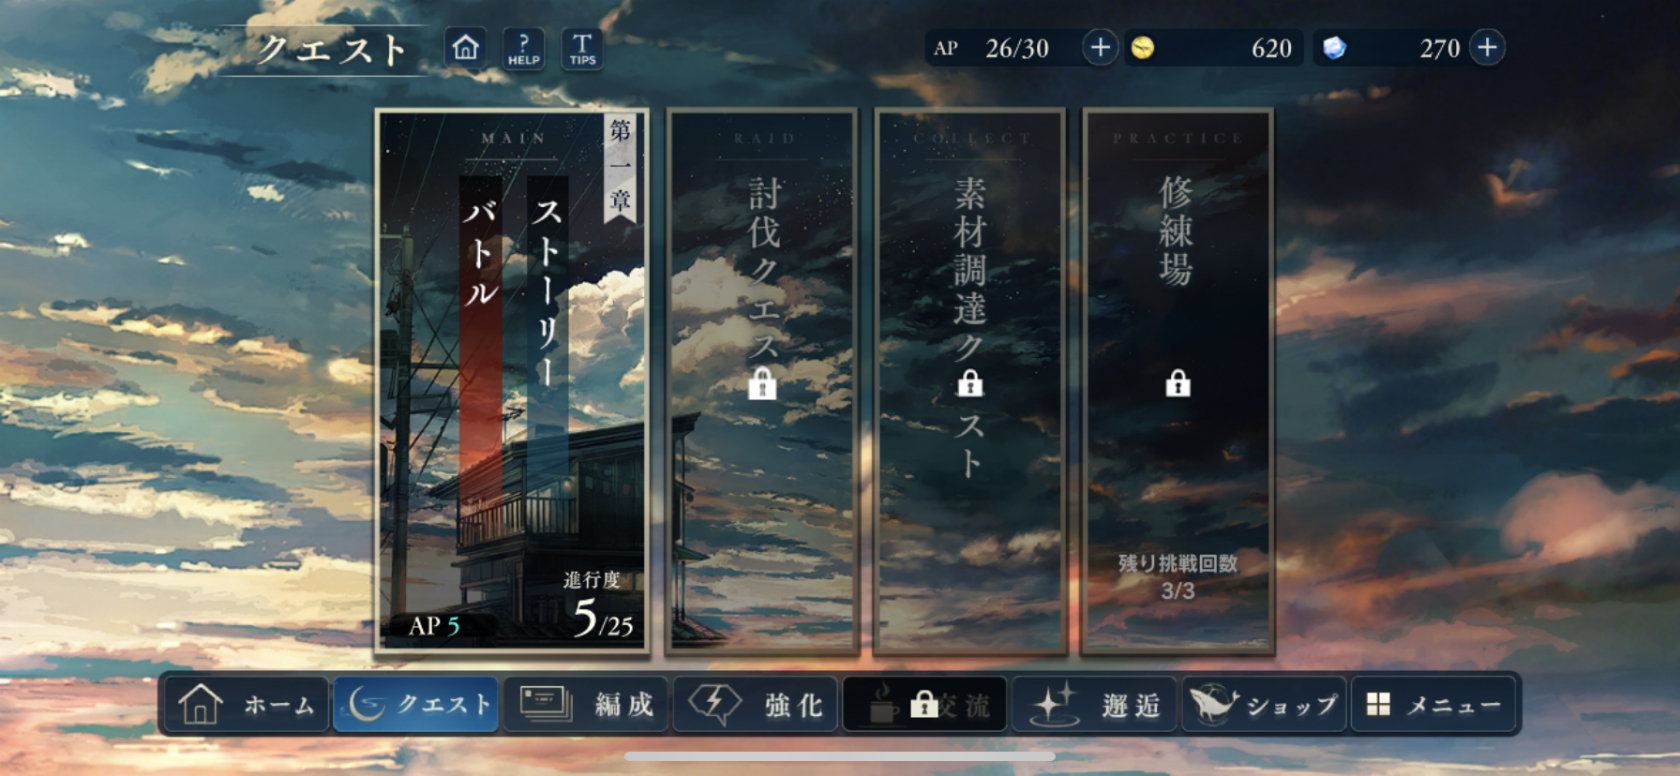Go to ホーム in bottom navigation
This screenshot has height=776, width=1680.
tap(245, 704)
